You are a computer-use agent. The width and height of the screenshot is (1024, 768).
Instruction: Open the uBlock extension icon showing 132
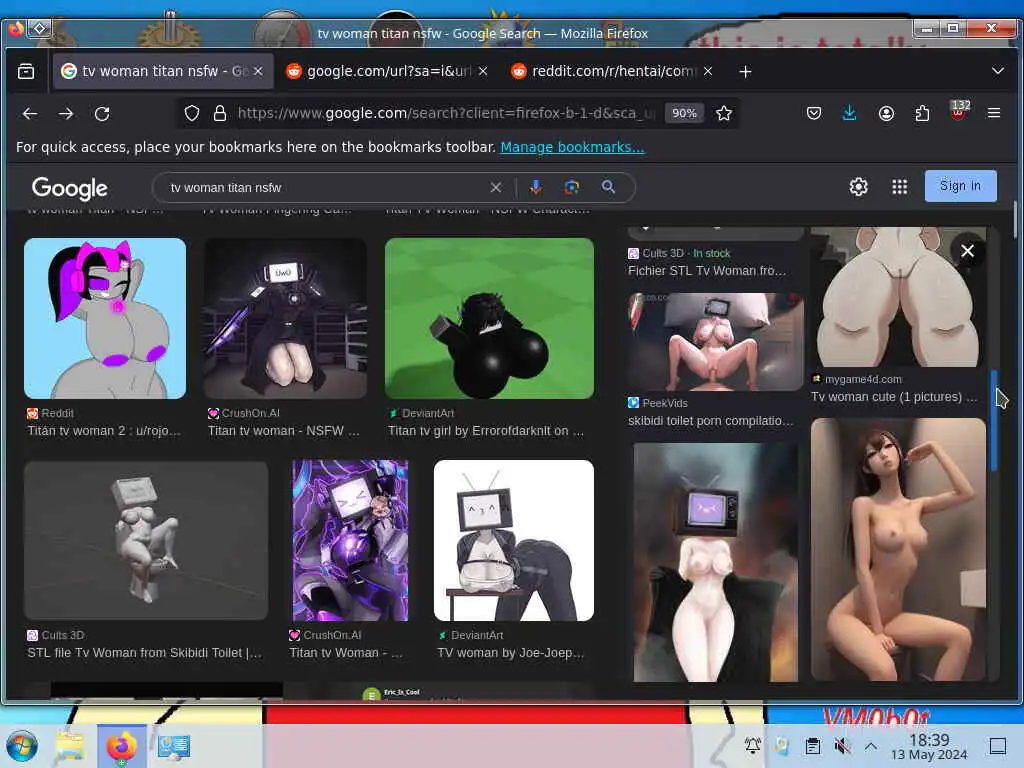(959, 110)
